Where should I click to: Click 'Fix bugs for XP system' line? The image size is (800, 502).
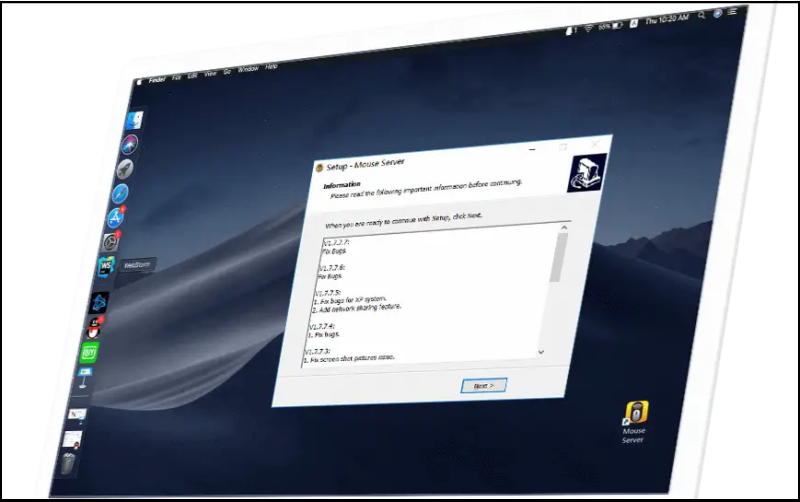point(349,300)
